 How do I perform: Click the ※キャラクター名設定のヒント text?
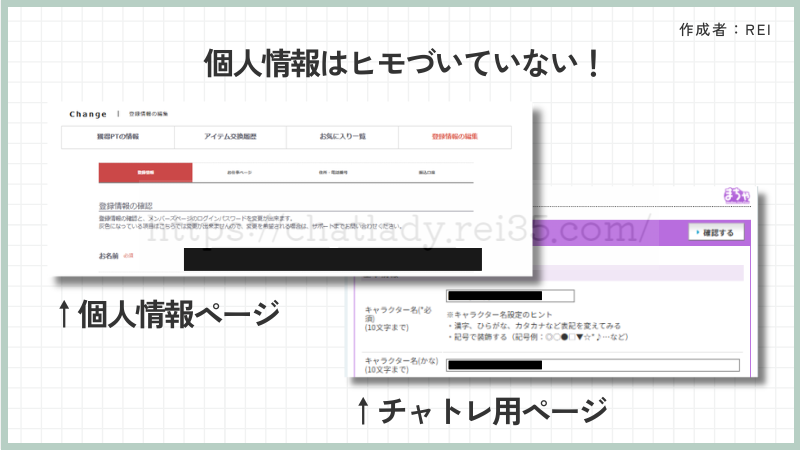(x=499, y=315)
